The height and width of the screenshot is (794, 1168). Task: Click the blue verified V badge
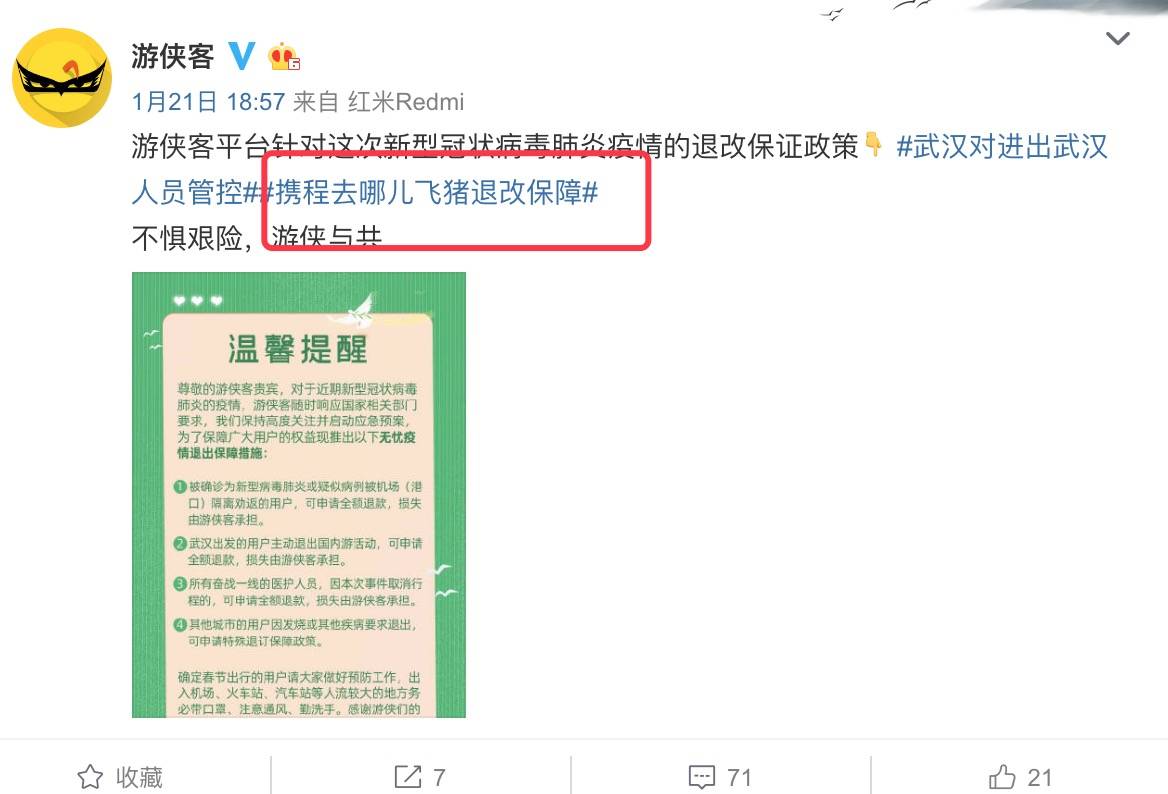pos(241,56)
